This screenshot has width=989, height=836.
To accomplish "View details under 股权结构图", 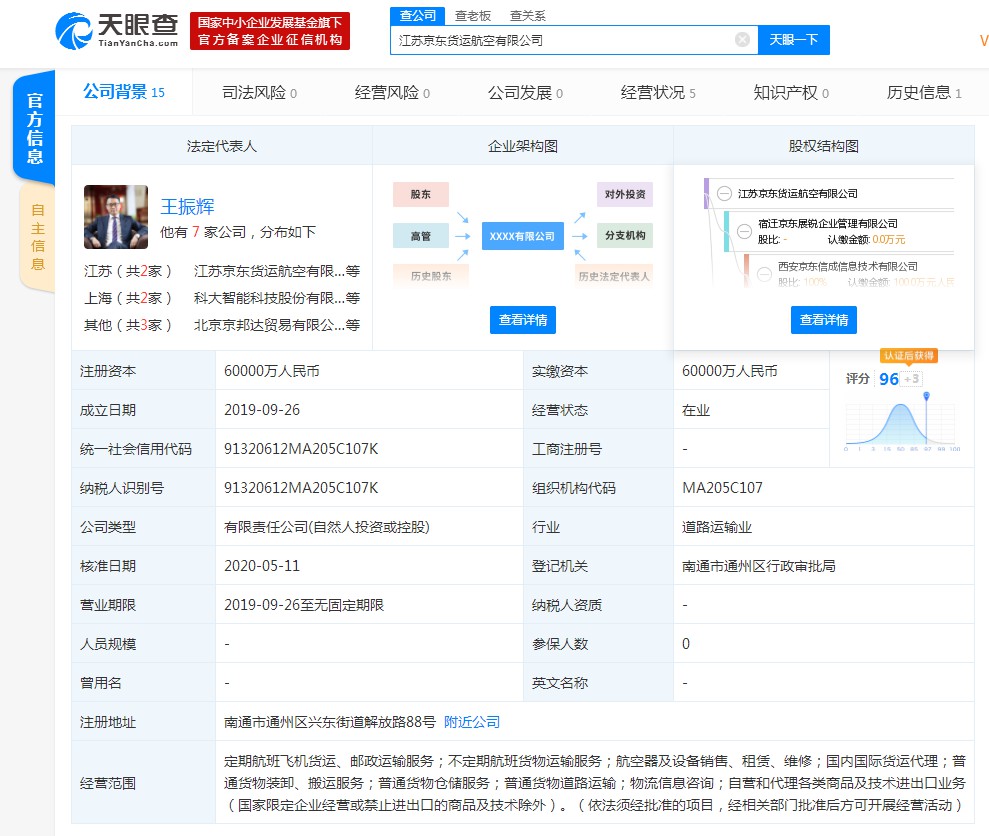I will coord(824,320).
